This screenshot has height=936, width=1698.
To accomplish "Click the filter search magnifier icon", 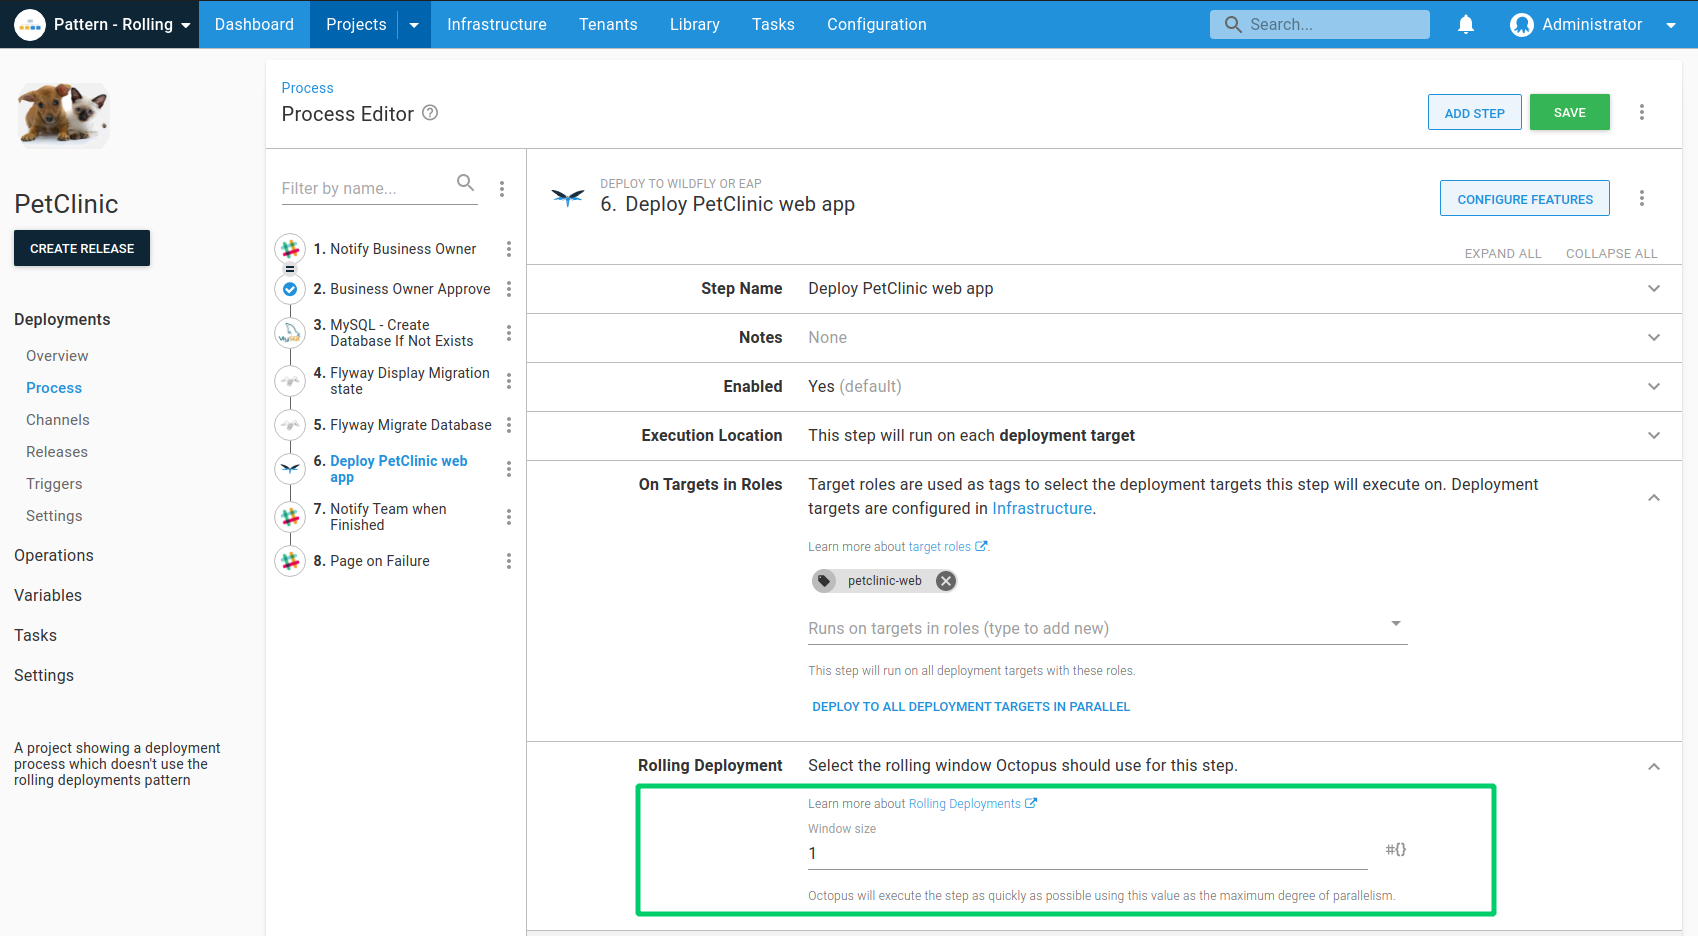I will [x=465, y=182].
